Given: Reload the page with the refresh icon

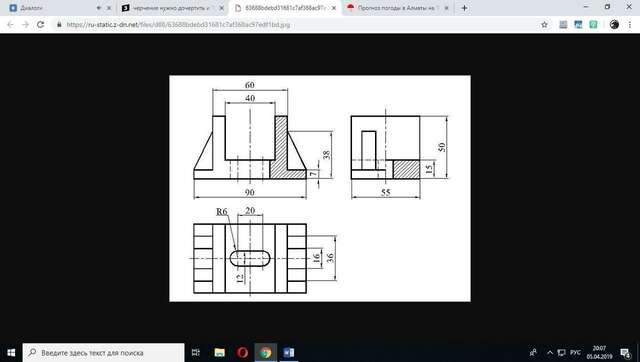Looking at the screenshot, I should click(40, 24).
